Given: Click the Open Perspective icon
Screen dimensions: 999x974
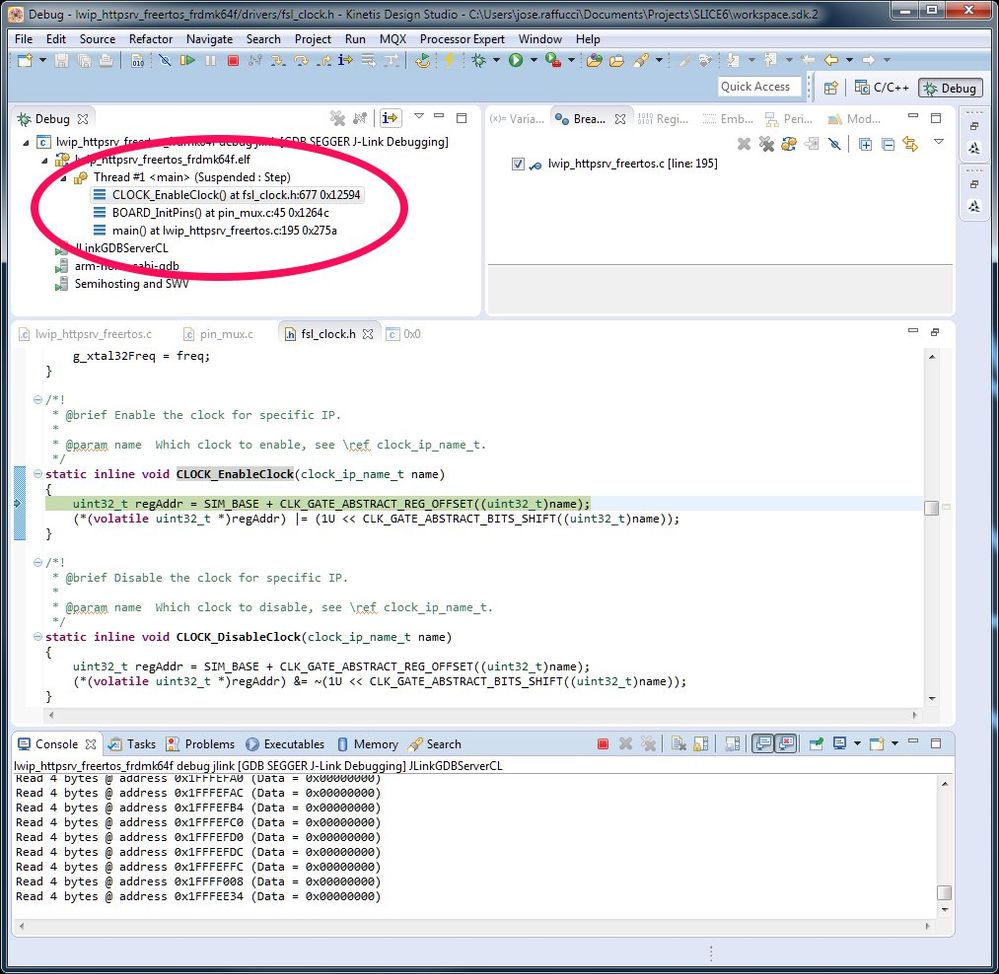Looking at the screenshot, I should 830,88.
